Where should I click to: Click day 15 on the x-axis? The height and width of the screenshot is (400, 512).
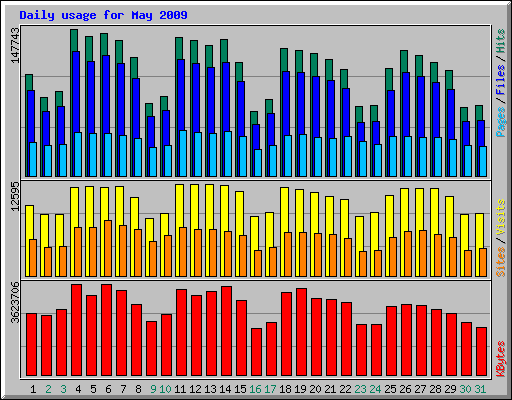coord(240,389)
